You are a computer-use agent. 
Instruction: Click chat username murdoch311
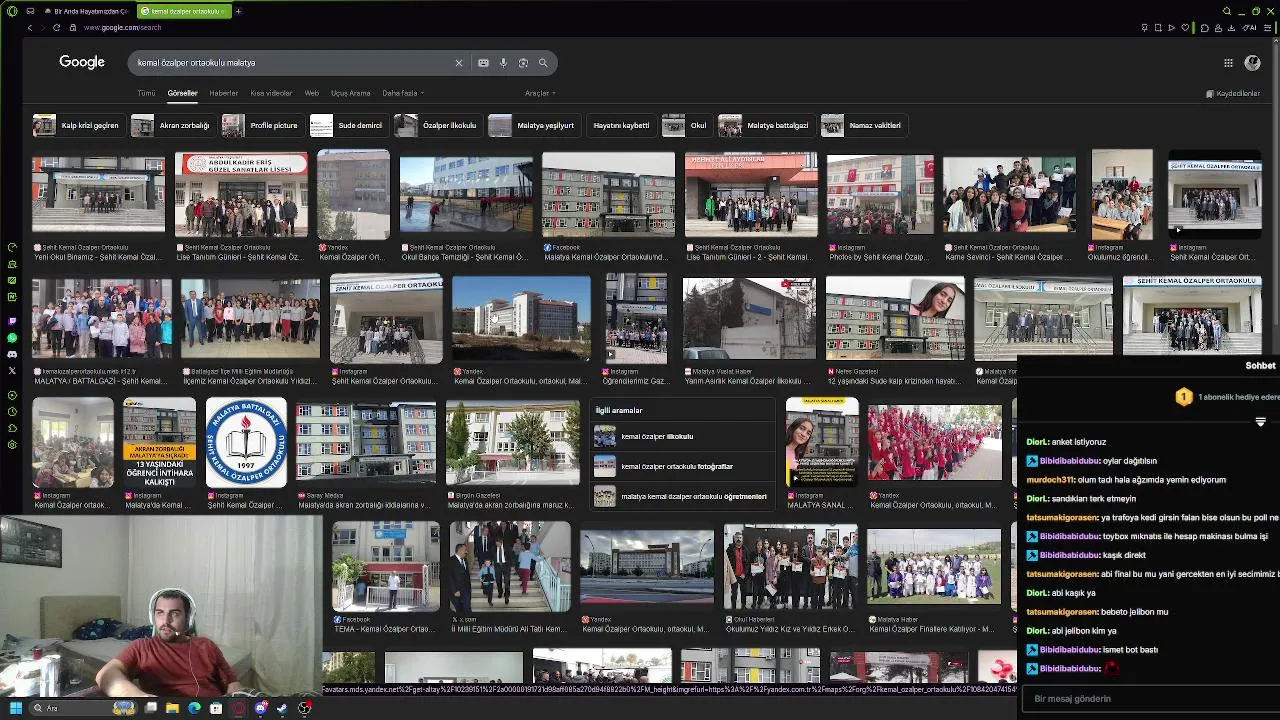tap(1050, 480)
